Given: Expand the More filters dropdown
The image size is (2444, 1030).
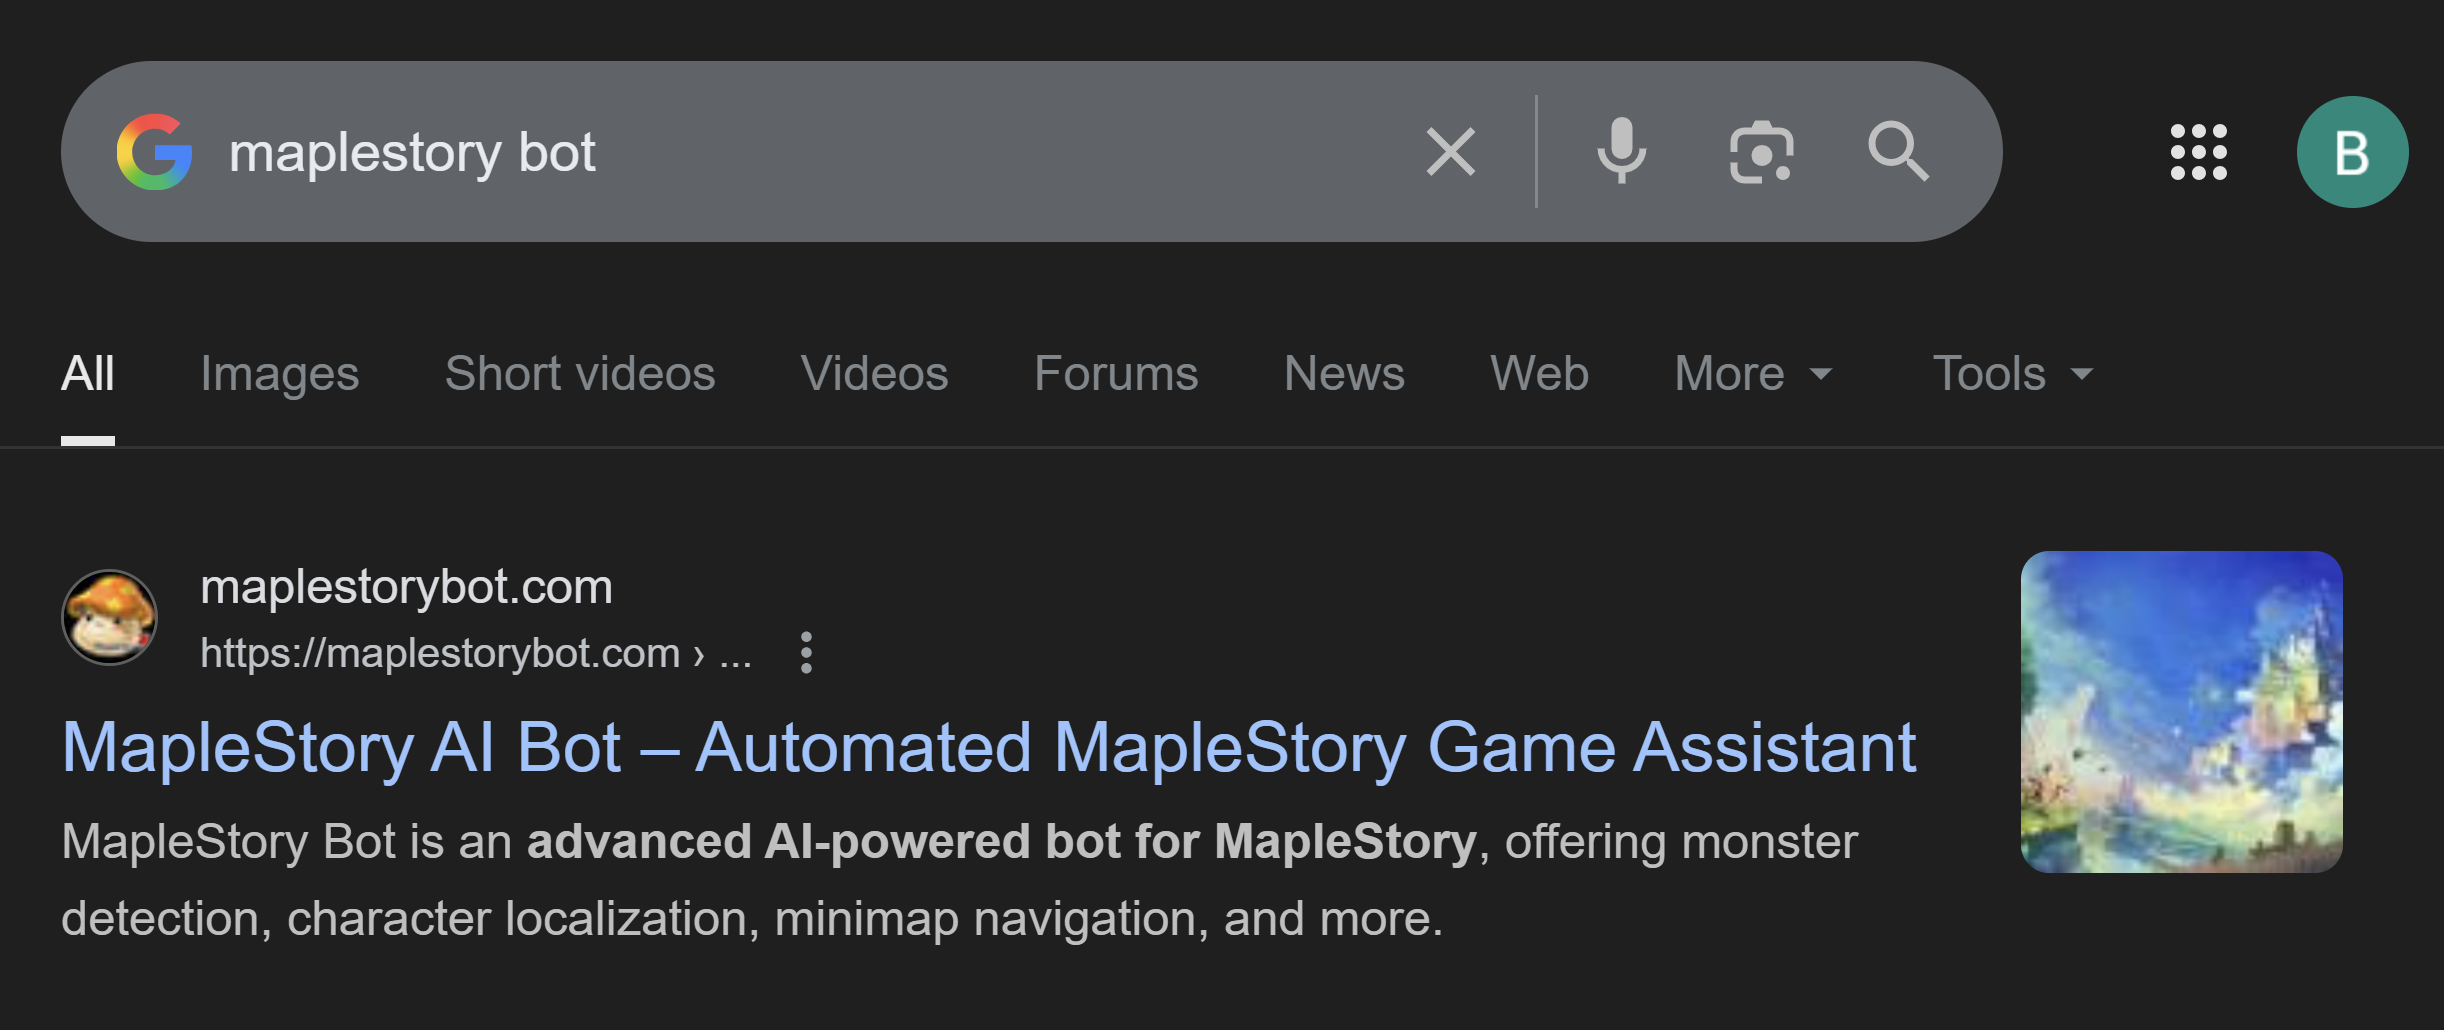Looking at the screenshot, I should (1752, 374).
